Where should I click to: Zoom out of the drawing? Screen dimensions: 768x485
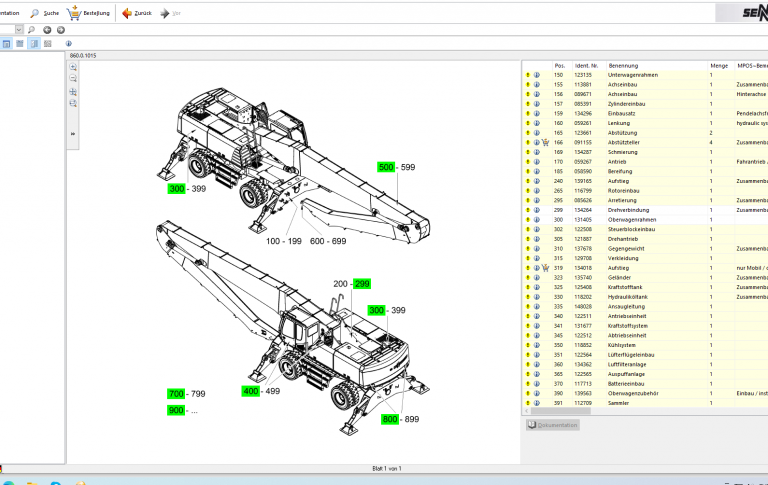coord(73,77)
